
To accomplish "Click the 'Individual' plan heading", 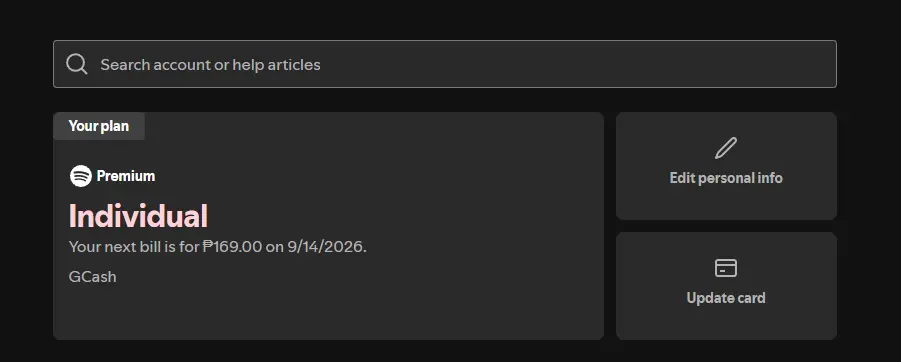I will [x=138, y=216].
